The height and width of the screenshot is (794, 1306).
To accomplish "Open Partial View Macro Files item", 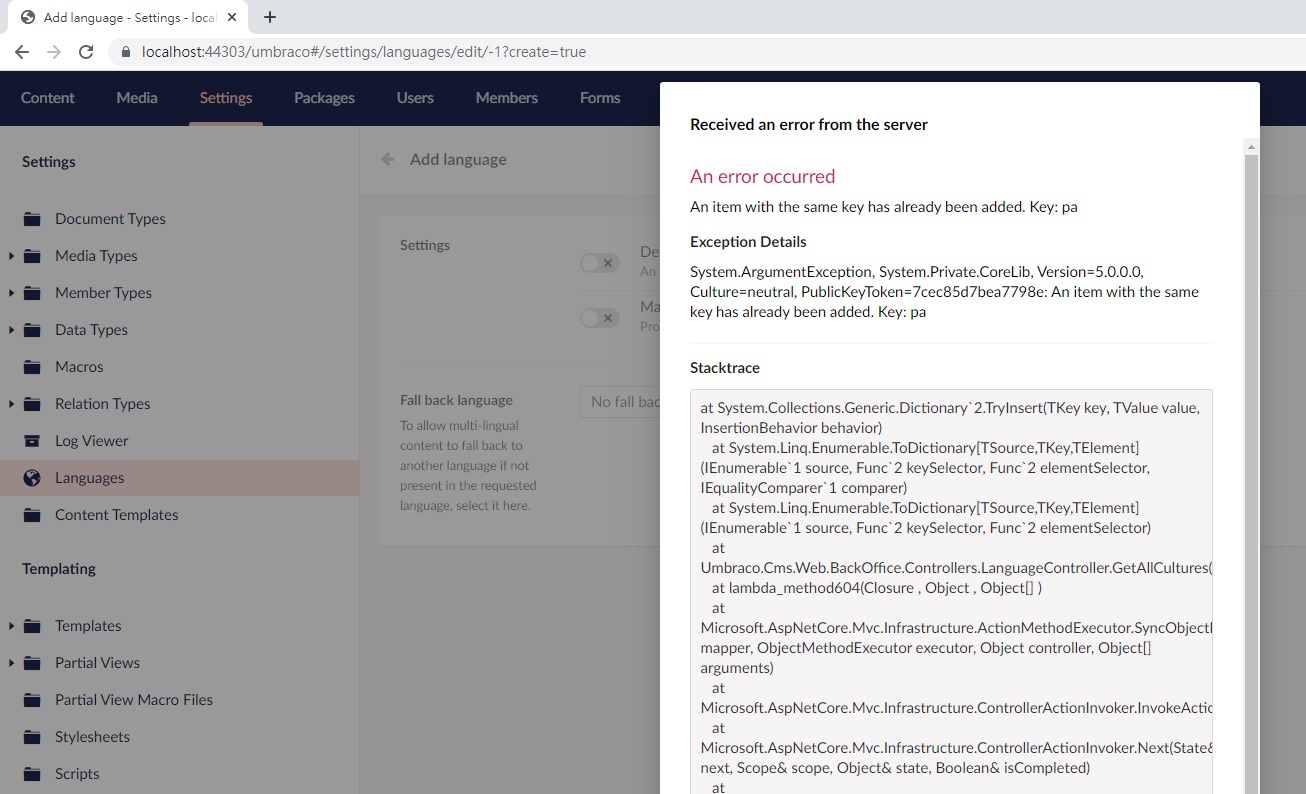I will [x=133, y=700].
